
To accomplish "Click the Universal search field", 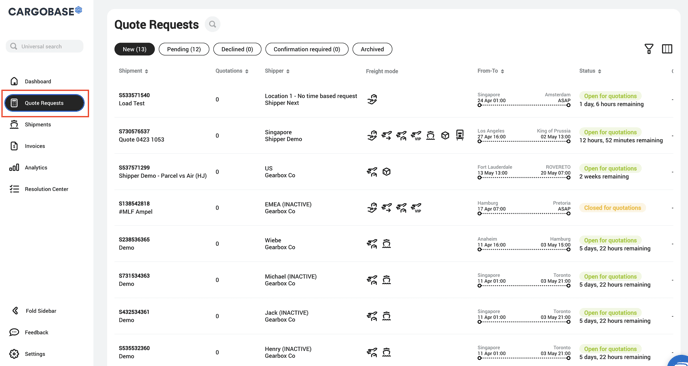I will pyautogui.click(x=44, y=46).
